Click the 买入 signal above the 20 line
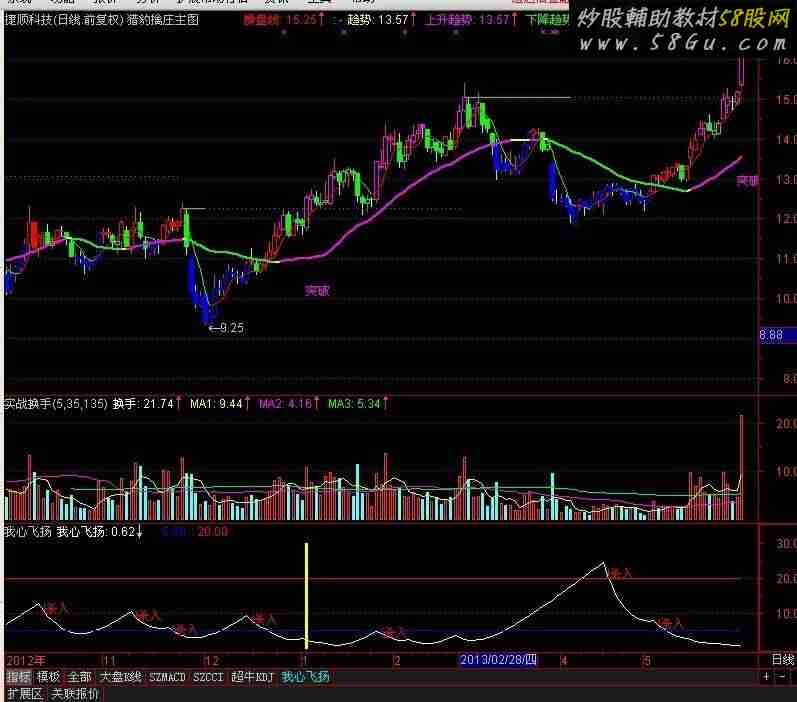 [620, 573]
